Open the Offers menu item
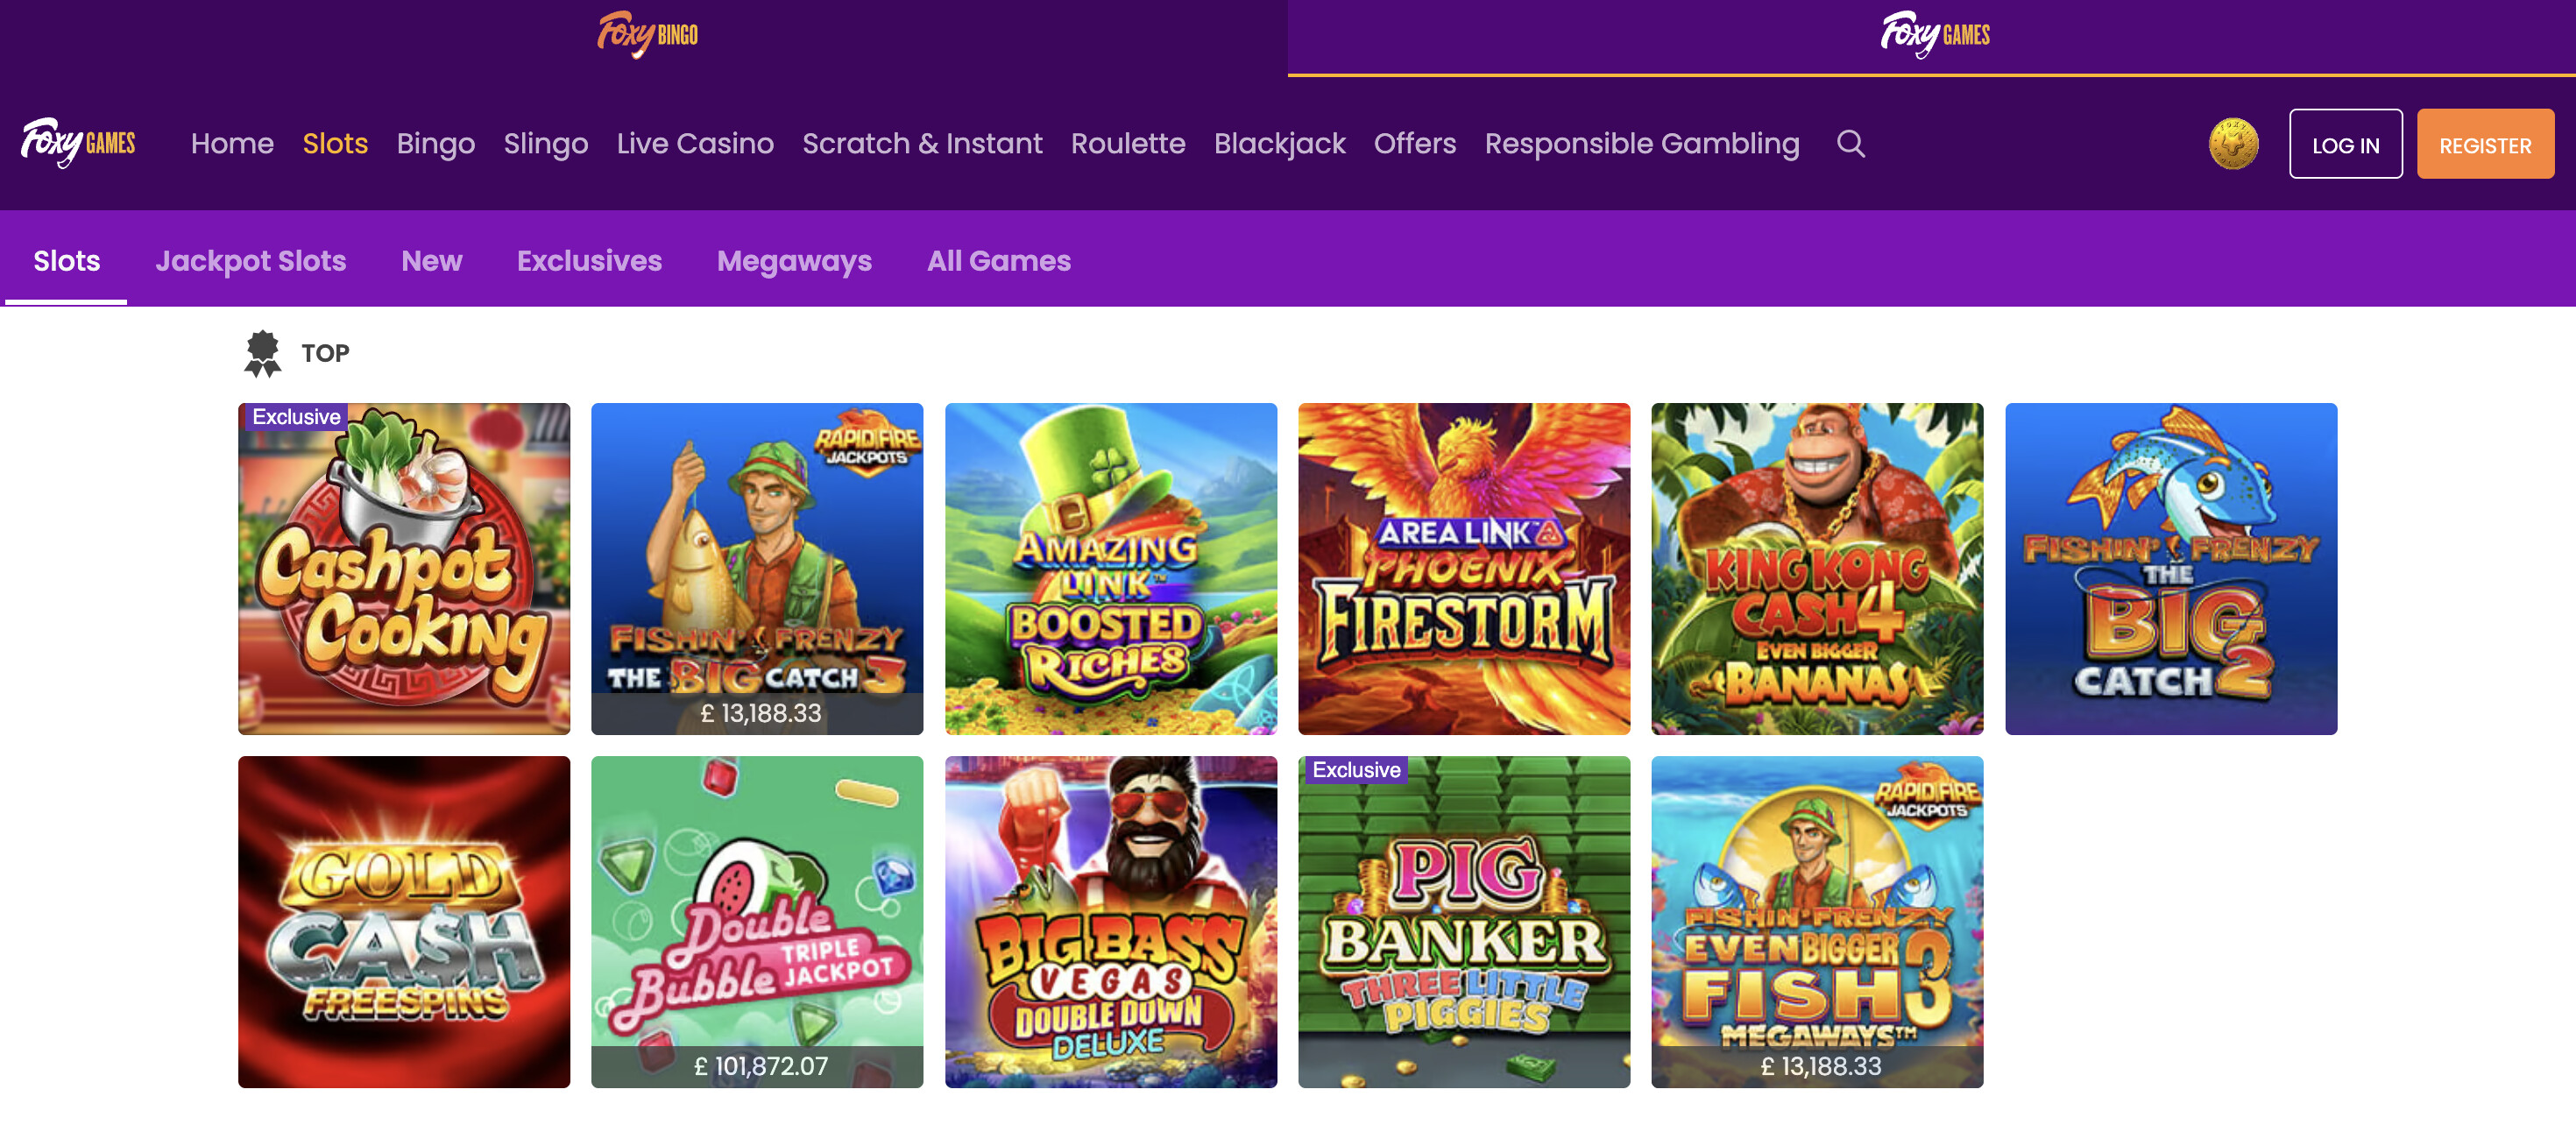The image size is (2576, 1146). coord(1414,143)
